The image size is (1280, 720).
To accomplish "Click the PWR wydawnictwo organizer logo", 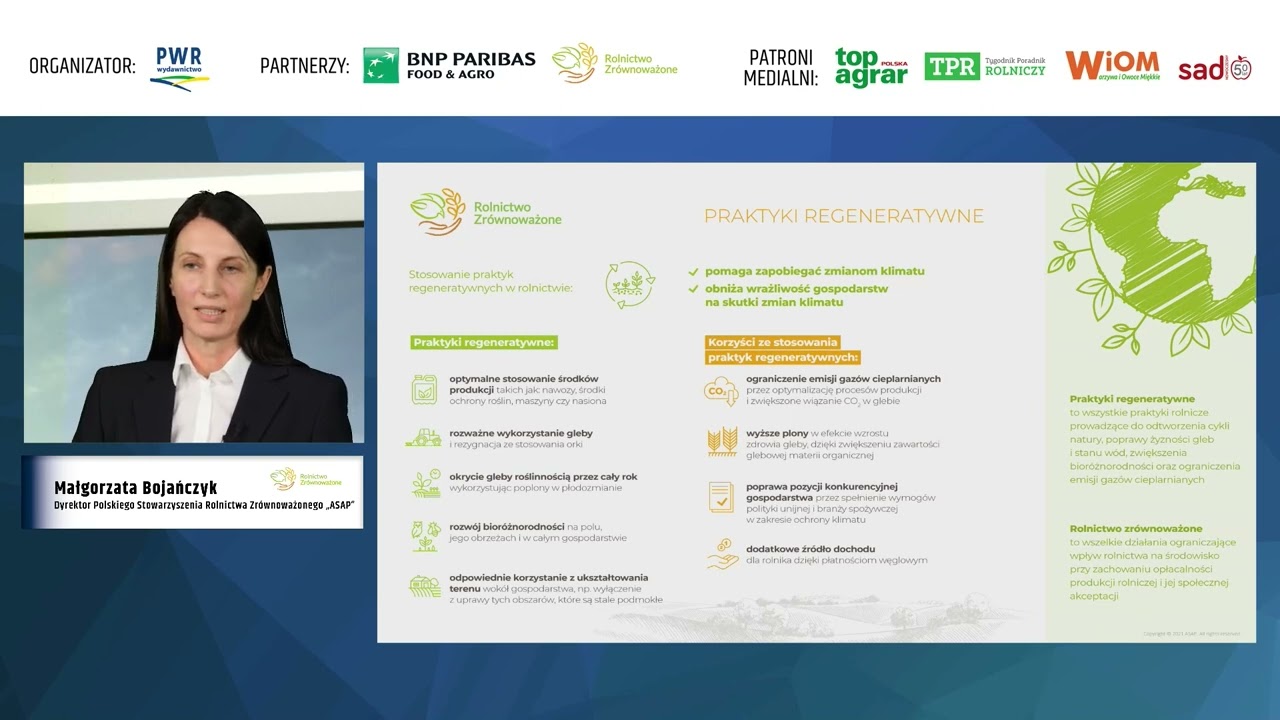I will pos(180,68).
